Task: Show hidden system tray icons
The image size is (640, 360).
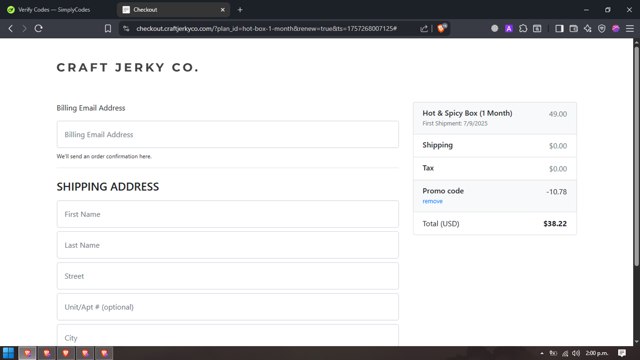Action: pyautogui.click(x=542, y=353)
